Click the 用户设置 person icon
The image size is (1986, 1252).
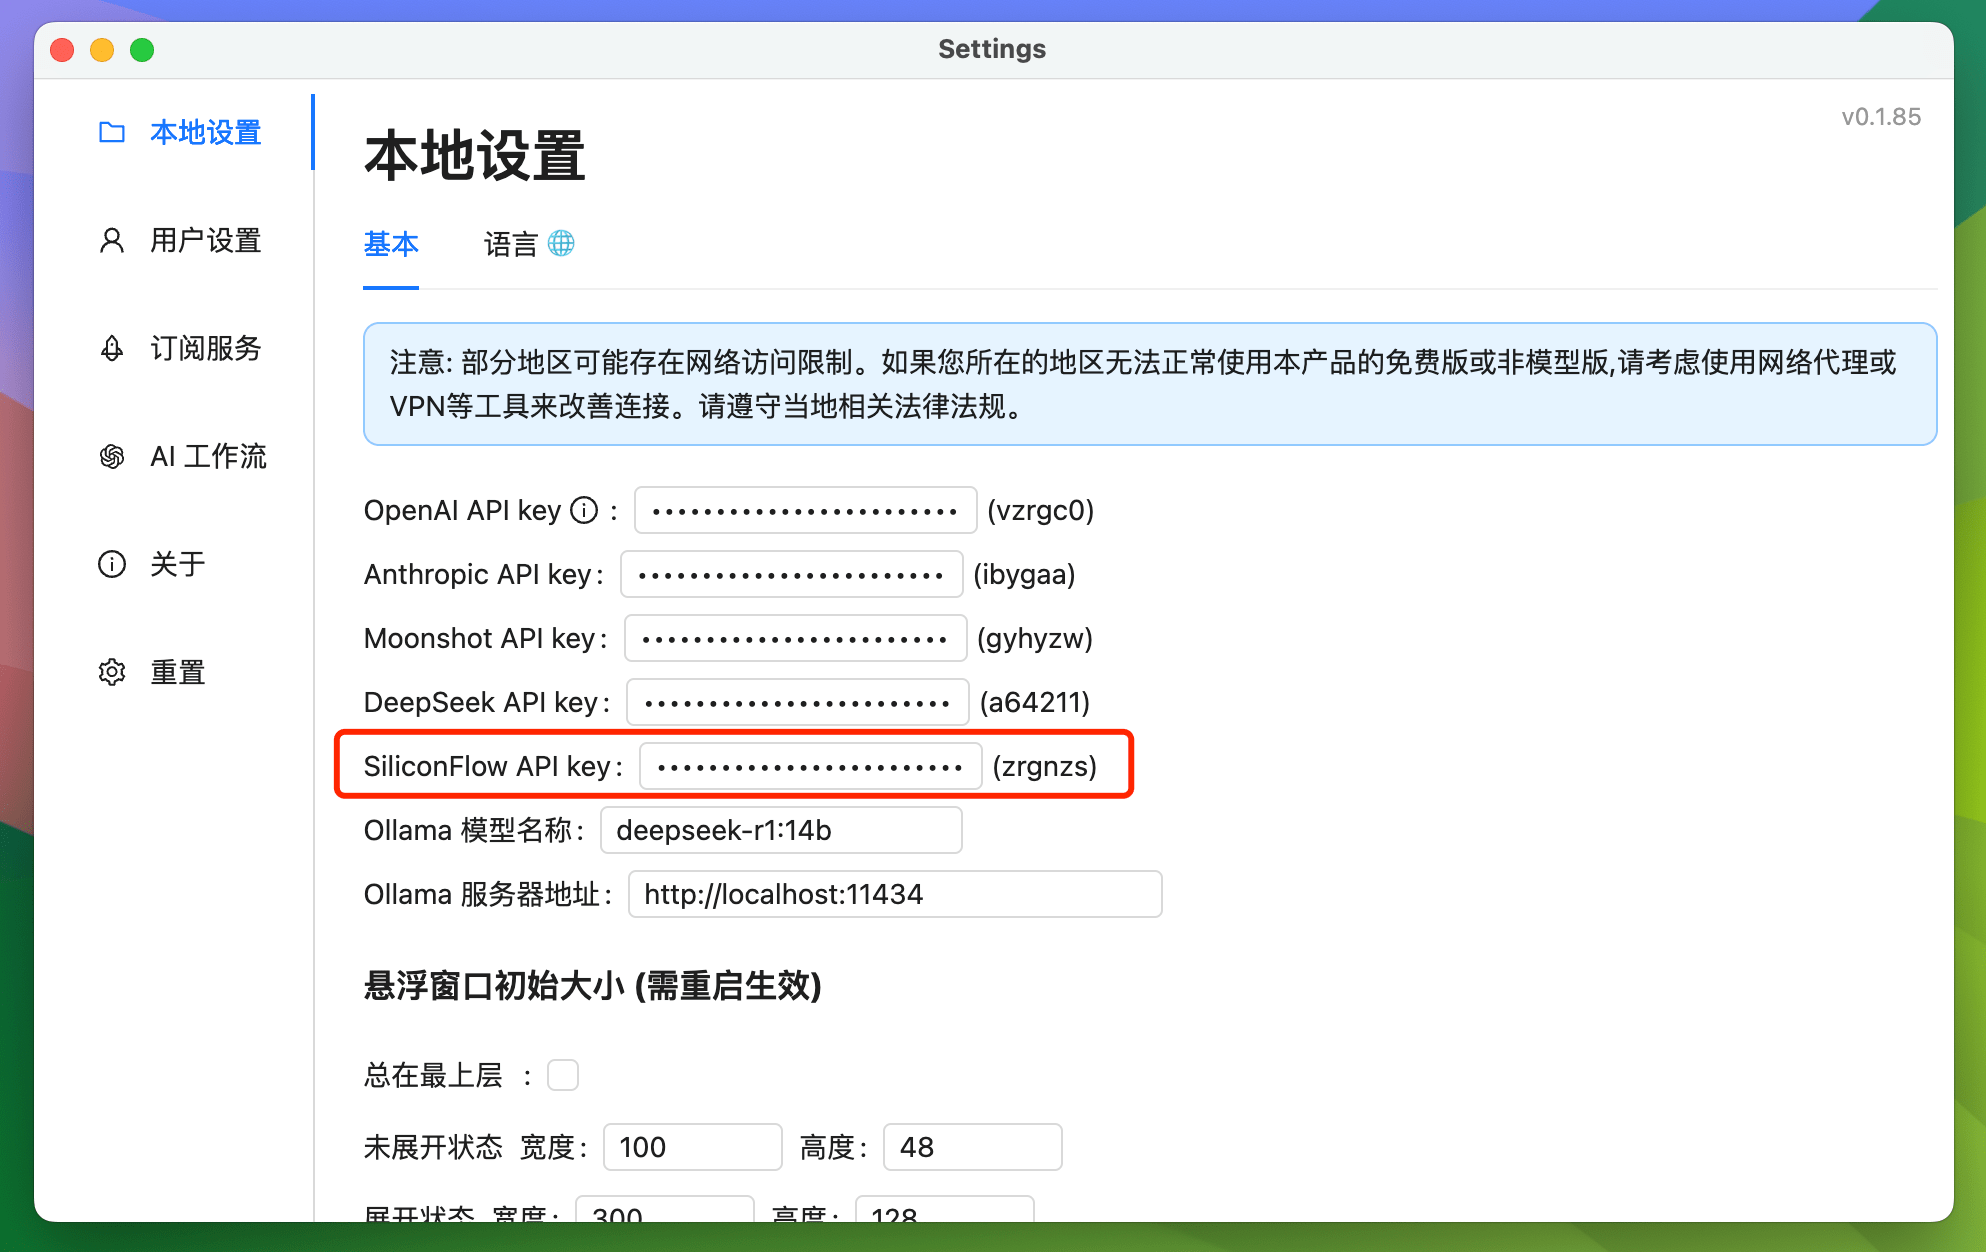point(112,240)
